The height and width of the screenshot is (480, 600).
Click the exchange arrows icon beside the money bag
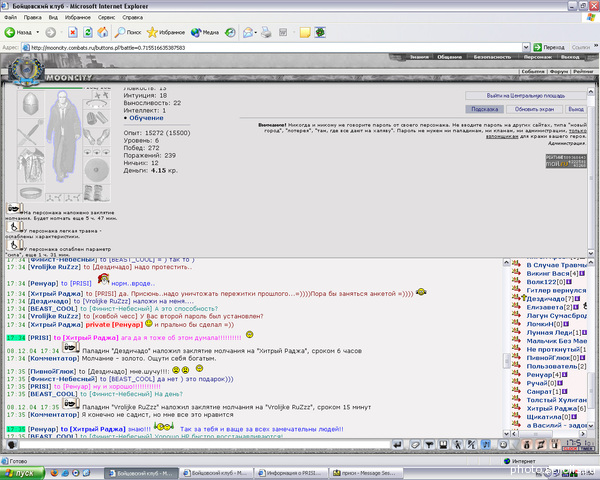(541, 444)
